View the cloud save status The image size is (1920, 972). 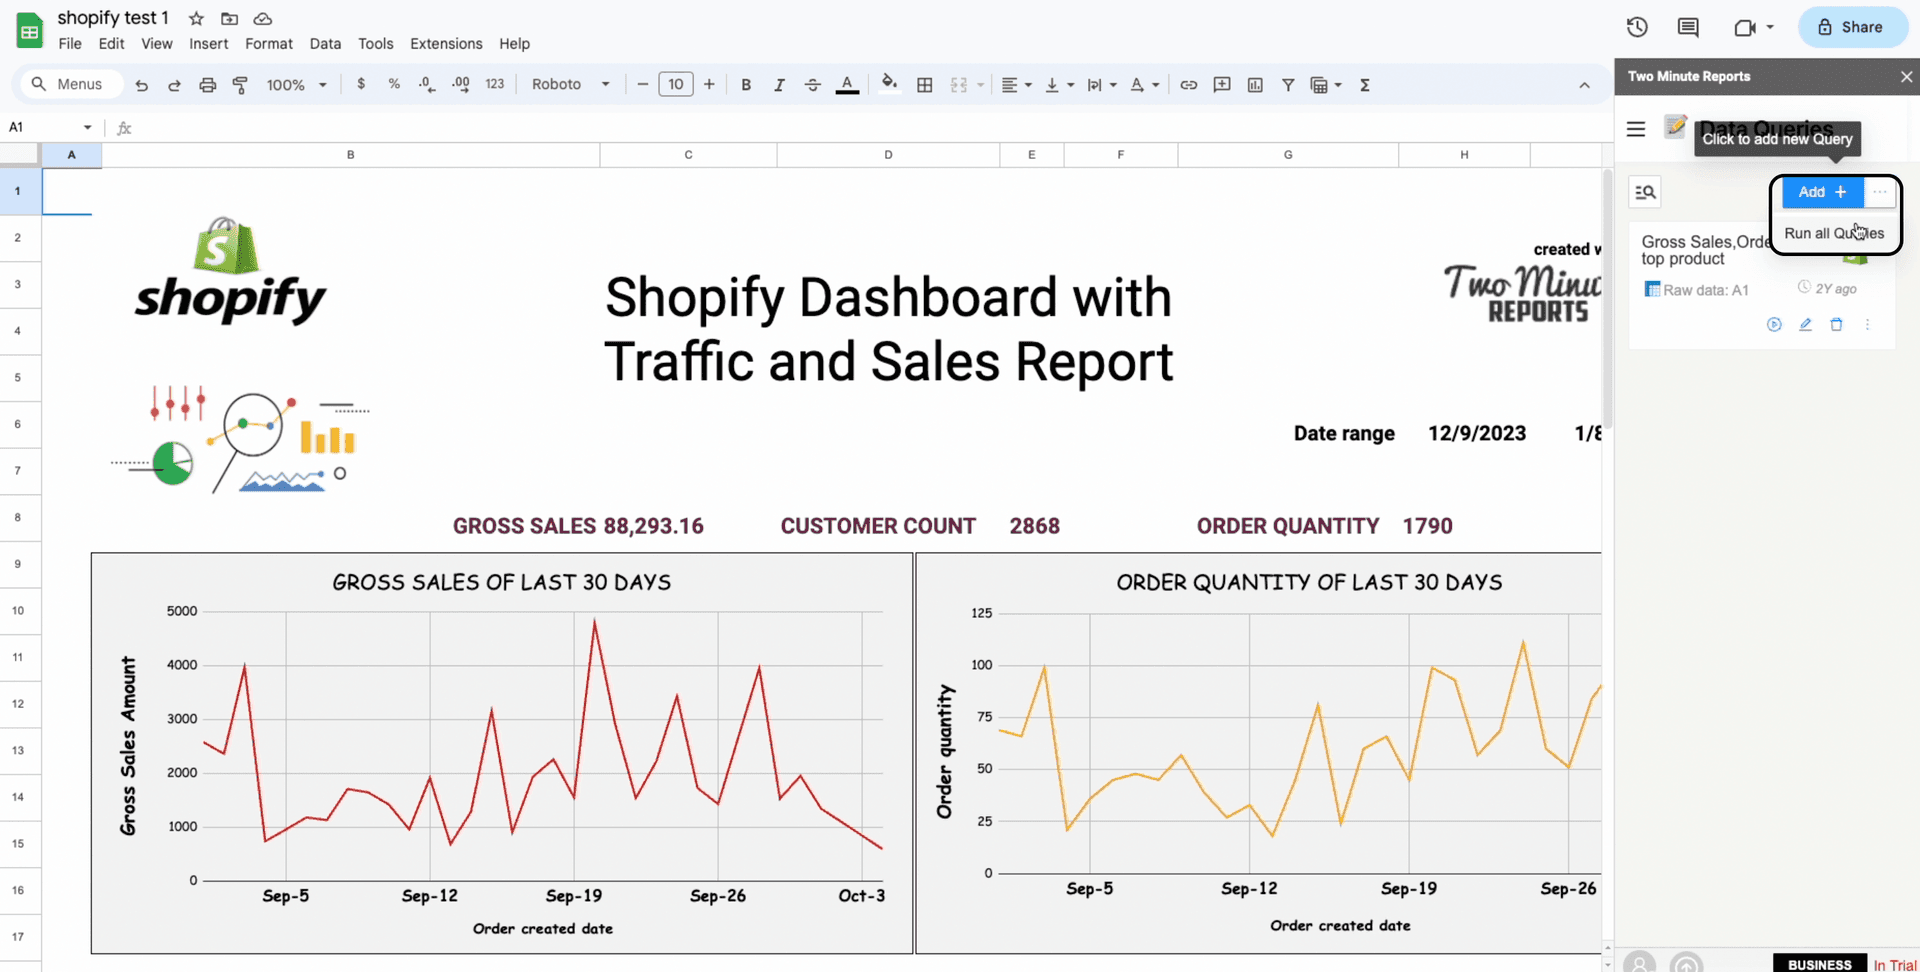click(x=262, y=19)
